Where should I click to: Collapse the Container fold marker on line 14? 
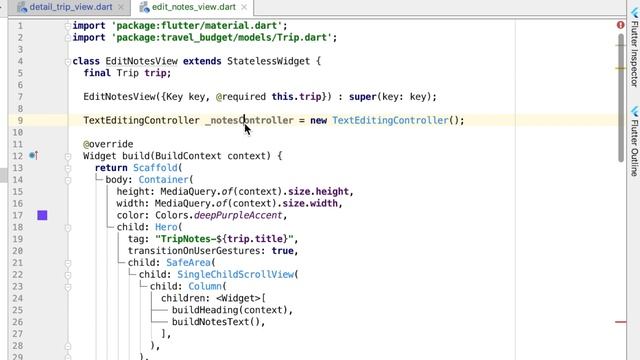(68, 180)
